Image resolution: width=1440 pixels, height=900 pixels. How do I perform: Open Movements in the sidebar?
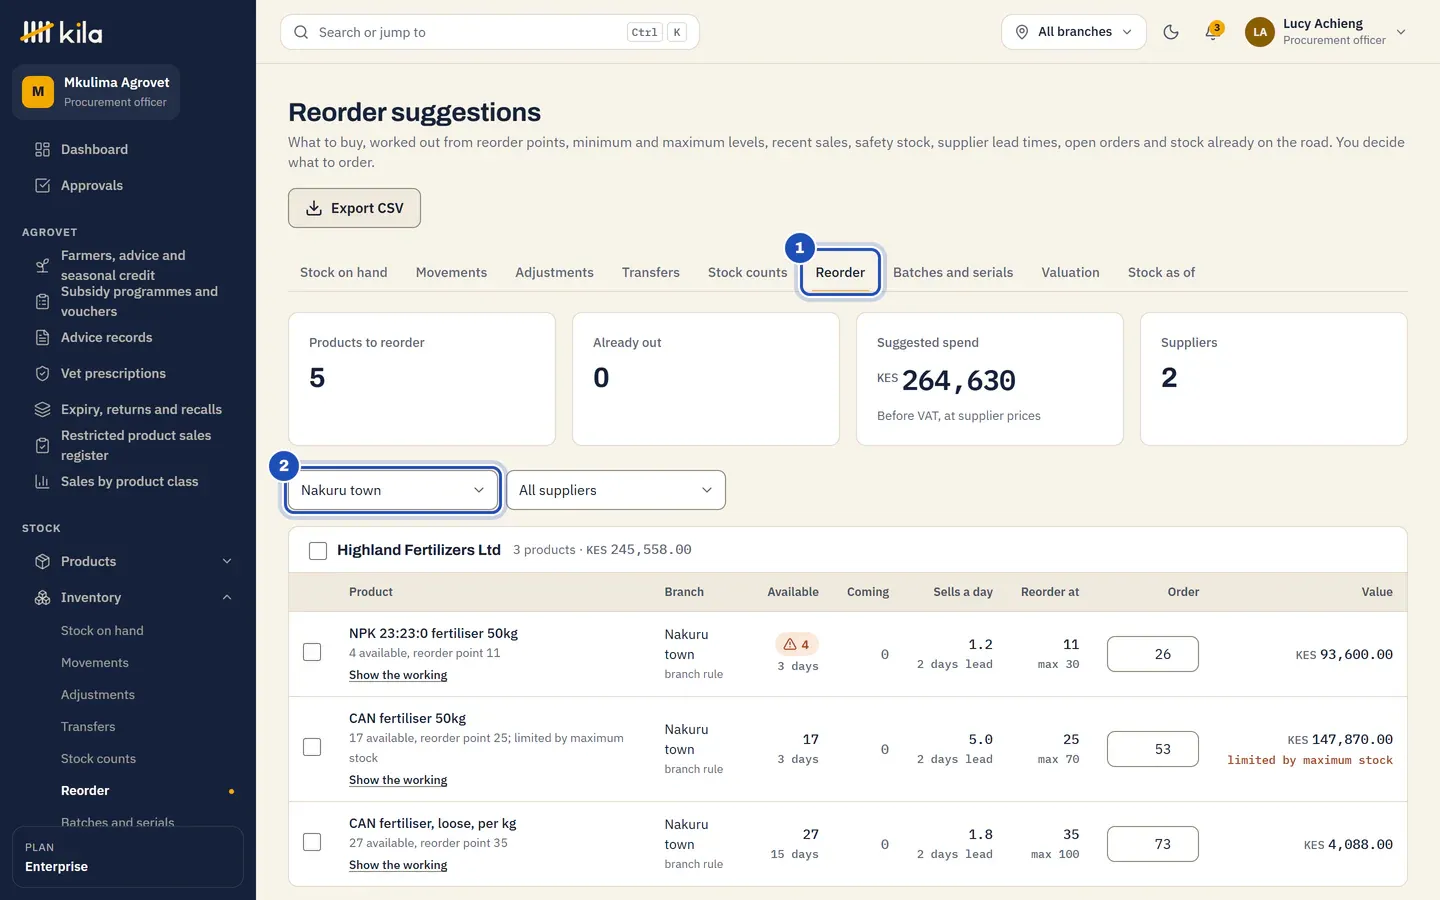point(95,663)
